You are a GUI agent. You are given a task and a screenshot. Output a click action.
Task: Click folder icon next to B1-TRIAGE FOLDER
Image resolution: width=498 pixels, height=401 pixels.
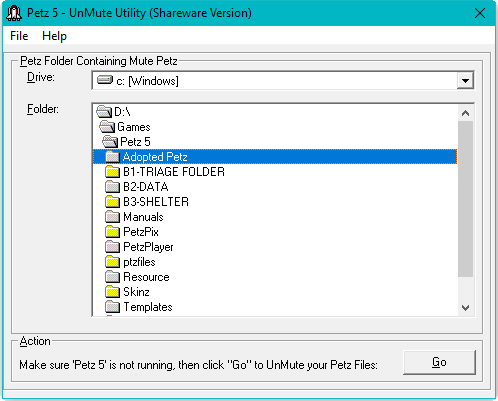(x=112, y=172)
